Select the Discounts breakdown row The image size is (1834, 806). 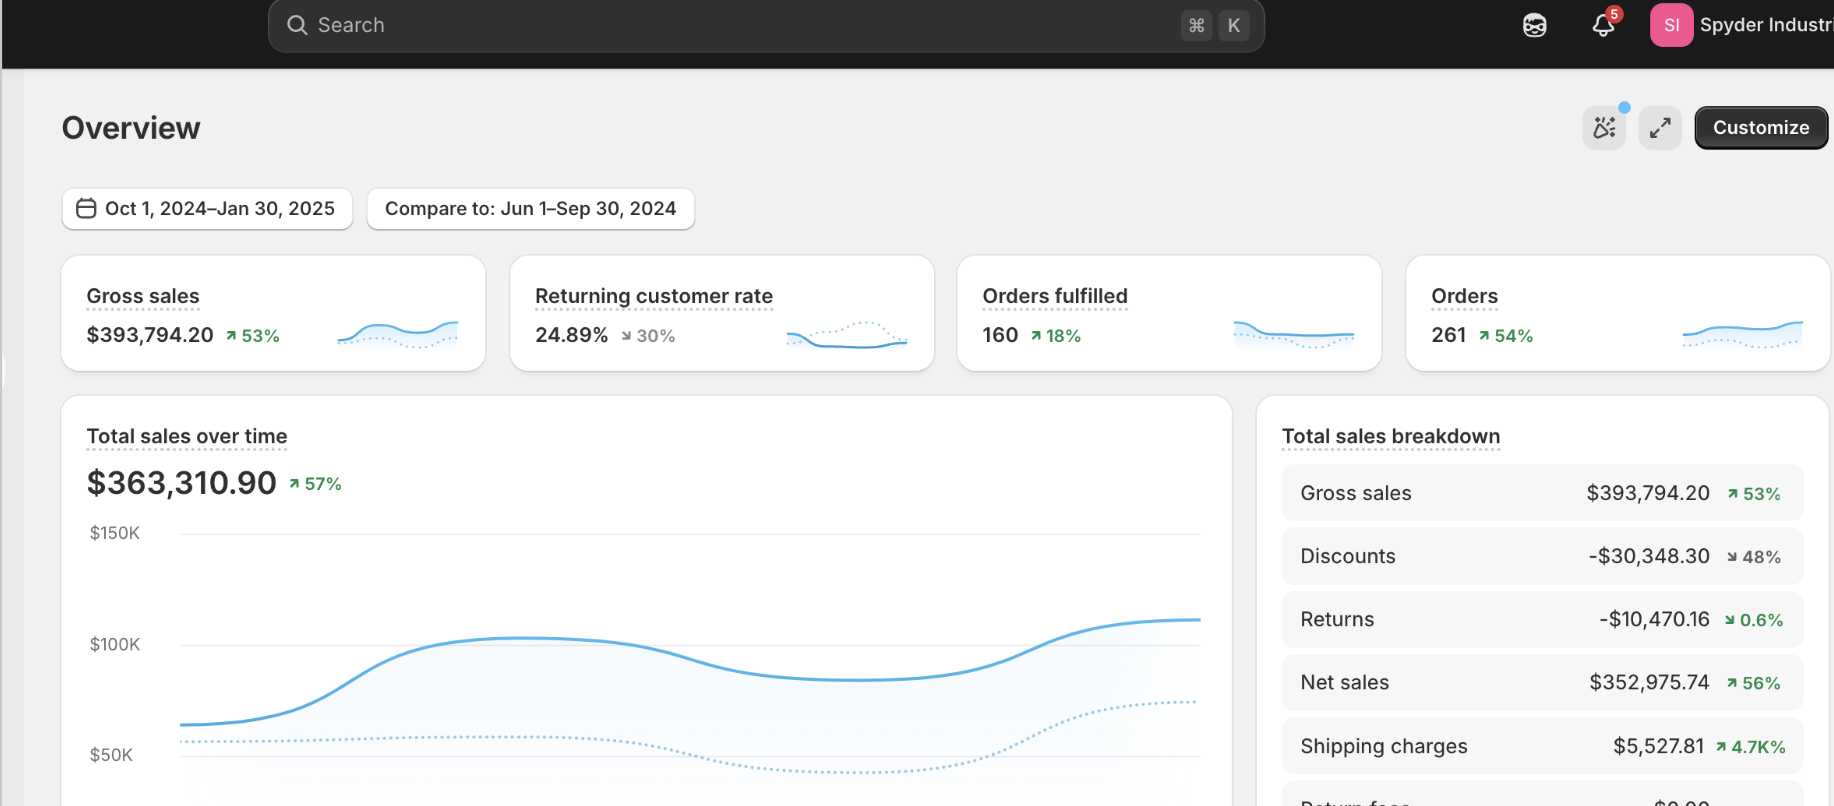[1542, 556]
